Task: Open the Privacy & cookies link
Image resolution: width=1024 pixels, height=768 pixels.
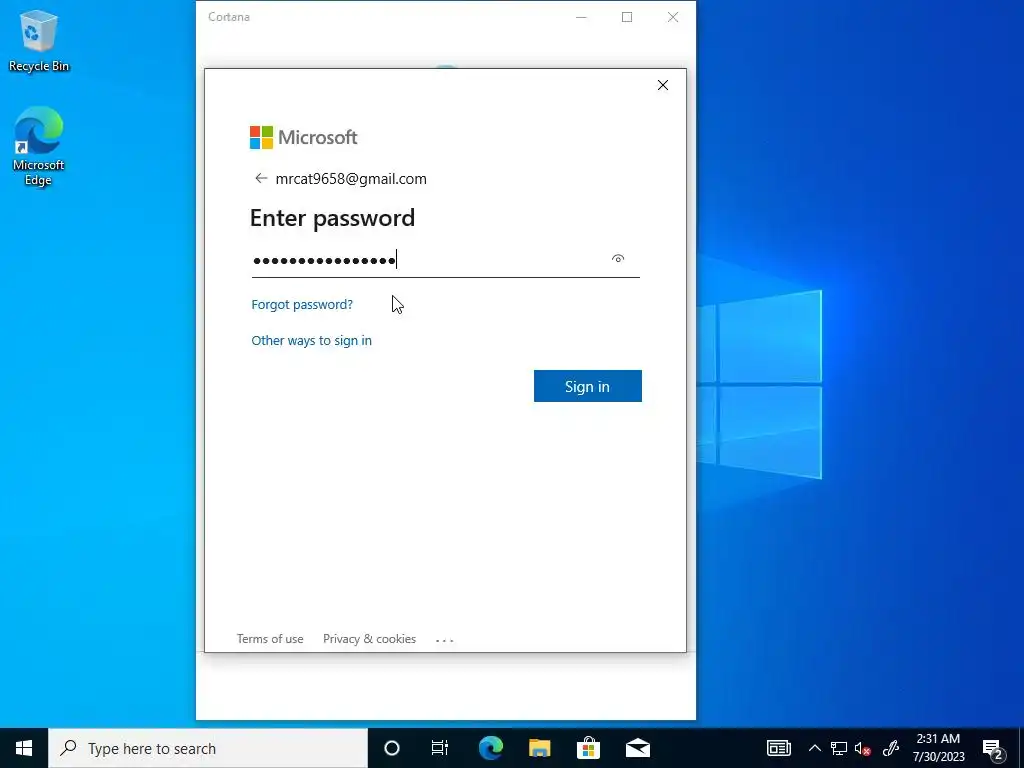Action: [369, 639]
